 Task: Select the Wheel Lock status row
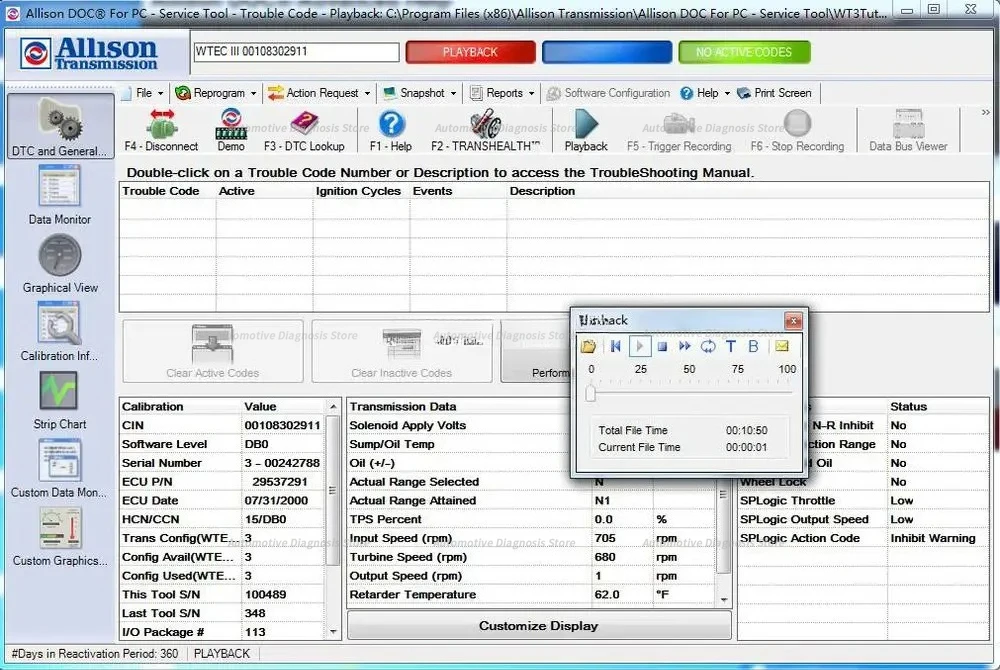coord(862,482)
